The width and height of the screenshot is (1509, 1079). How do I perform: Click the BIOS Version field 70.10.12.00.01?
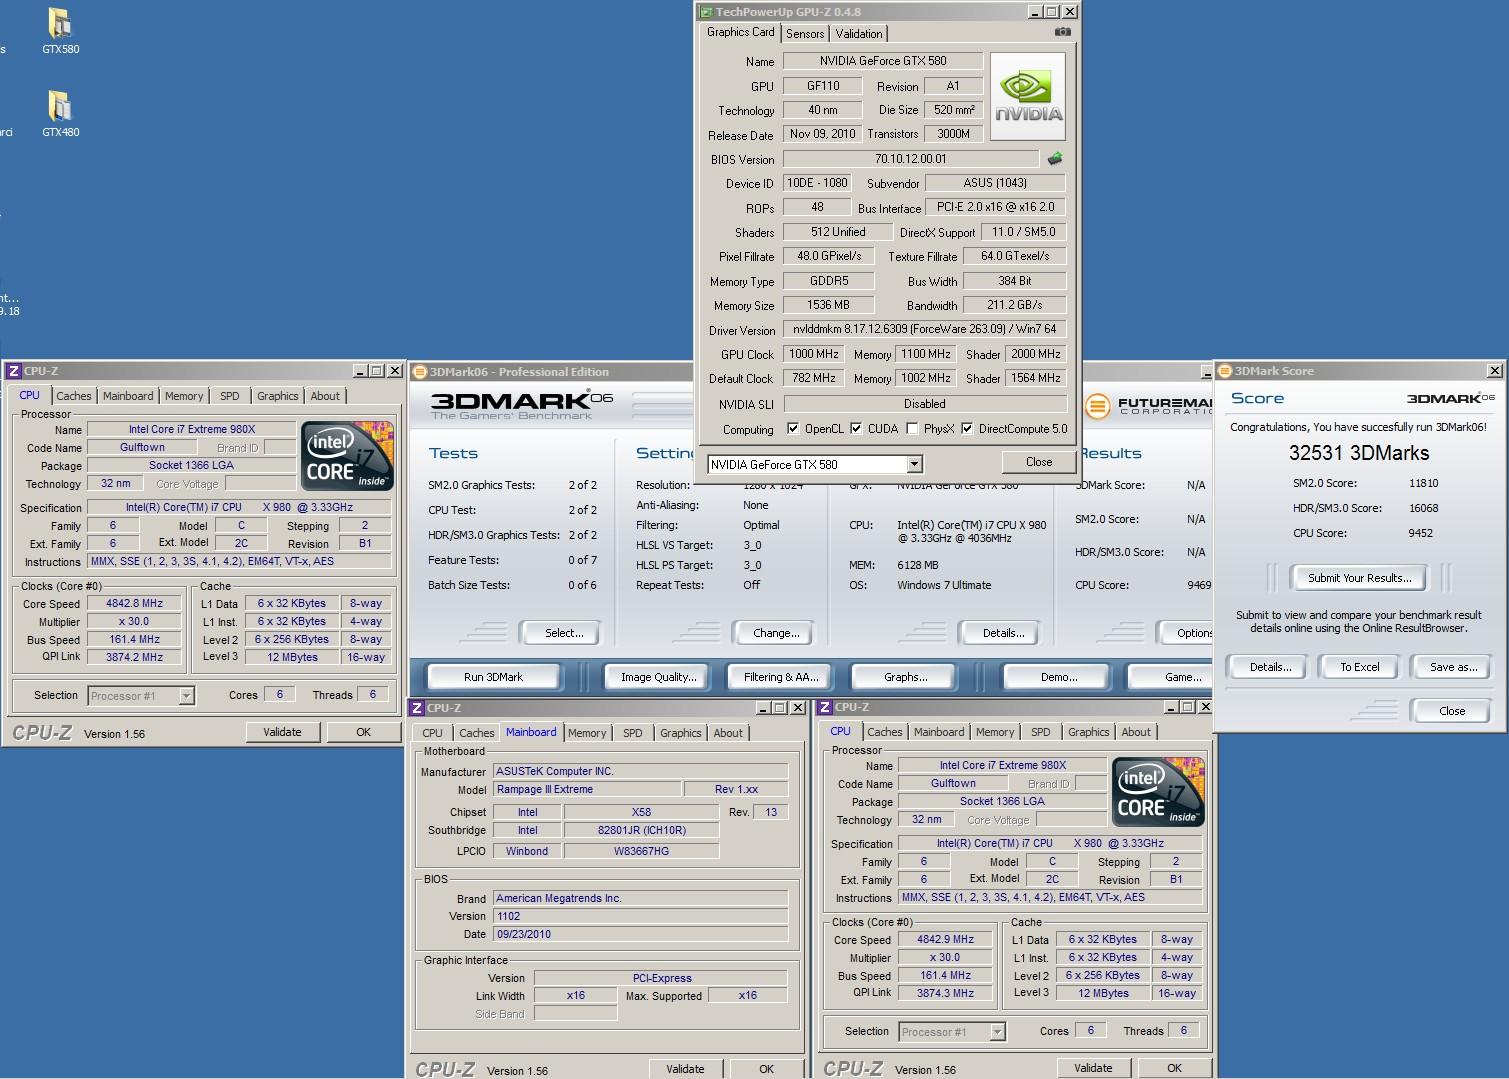pos(910,159)
